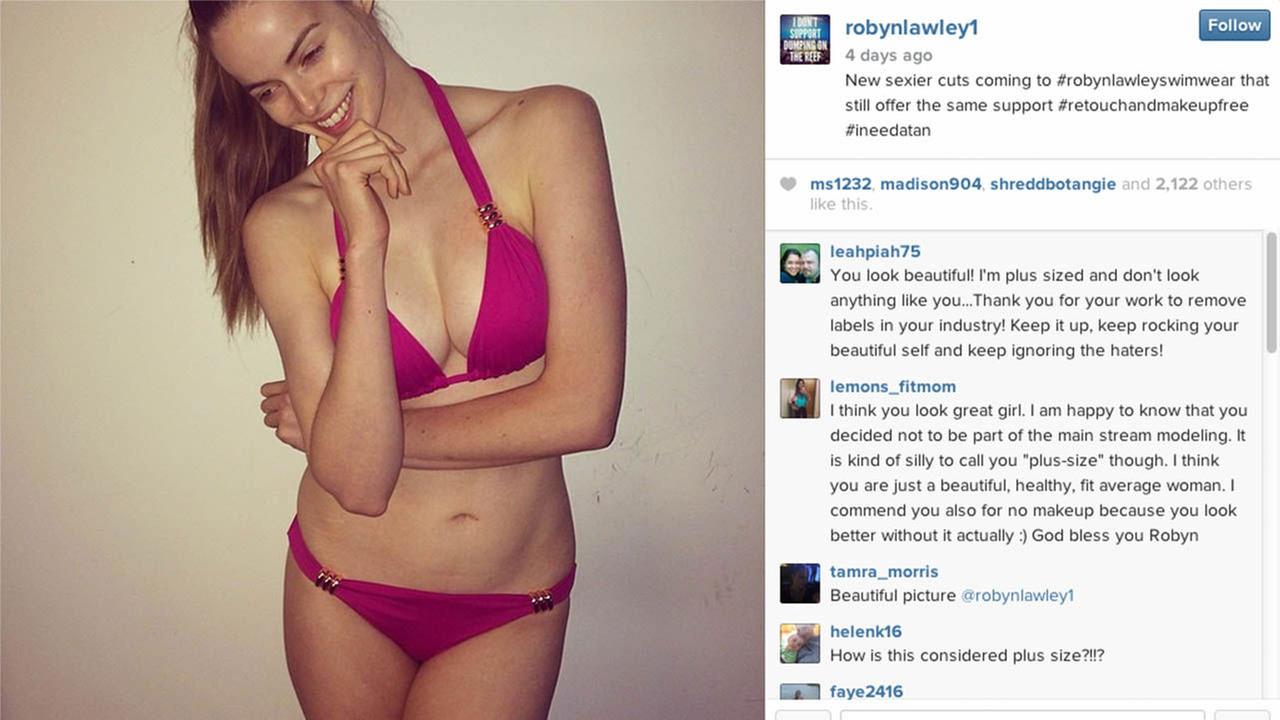View liker madison904's profile
The image size is (1280, 720).
point(931,184)
